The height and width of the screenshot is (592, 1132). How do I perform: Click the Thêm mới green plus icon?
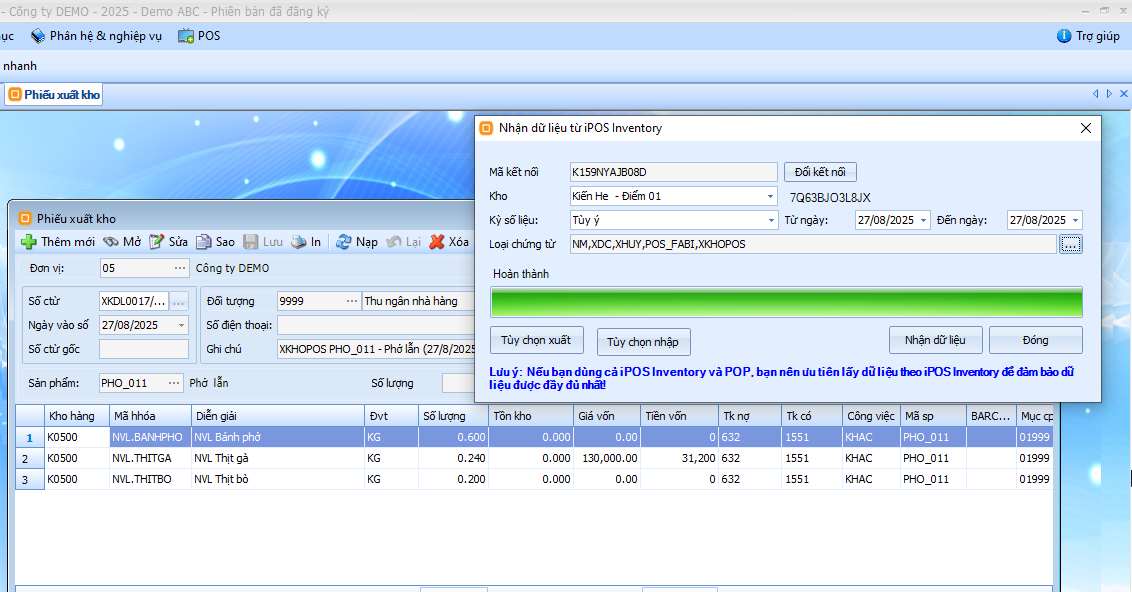click(29, 242)
